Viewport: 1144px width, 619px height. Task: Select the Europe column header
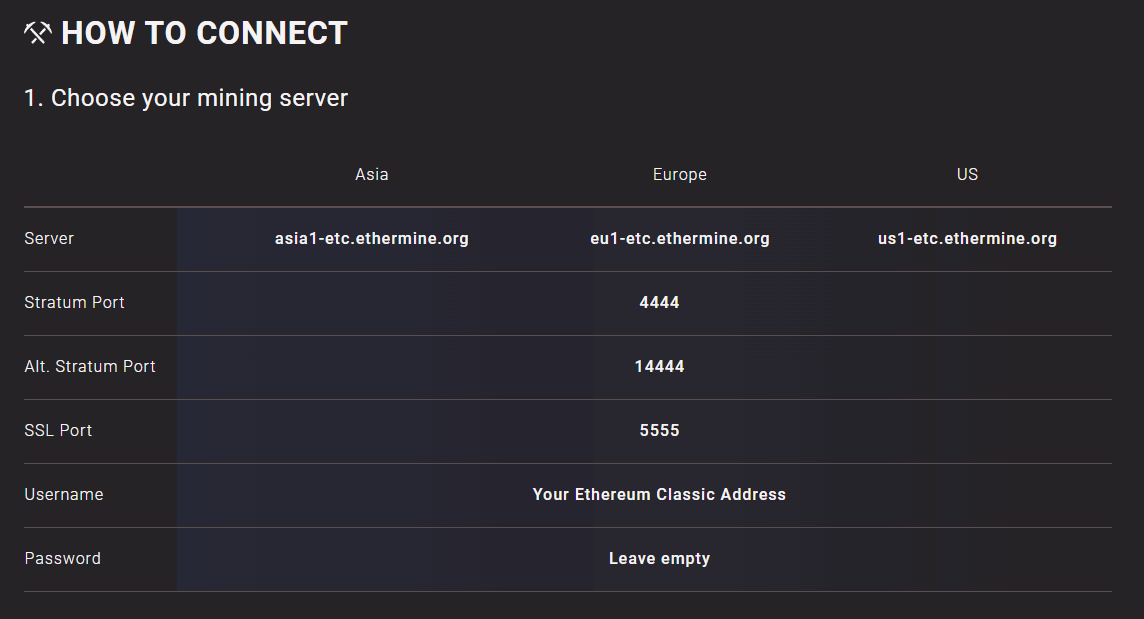[679, 174]
